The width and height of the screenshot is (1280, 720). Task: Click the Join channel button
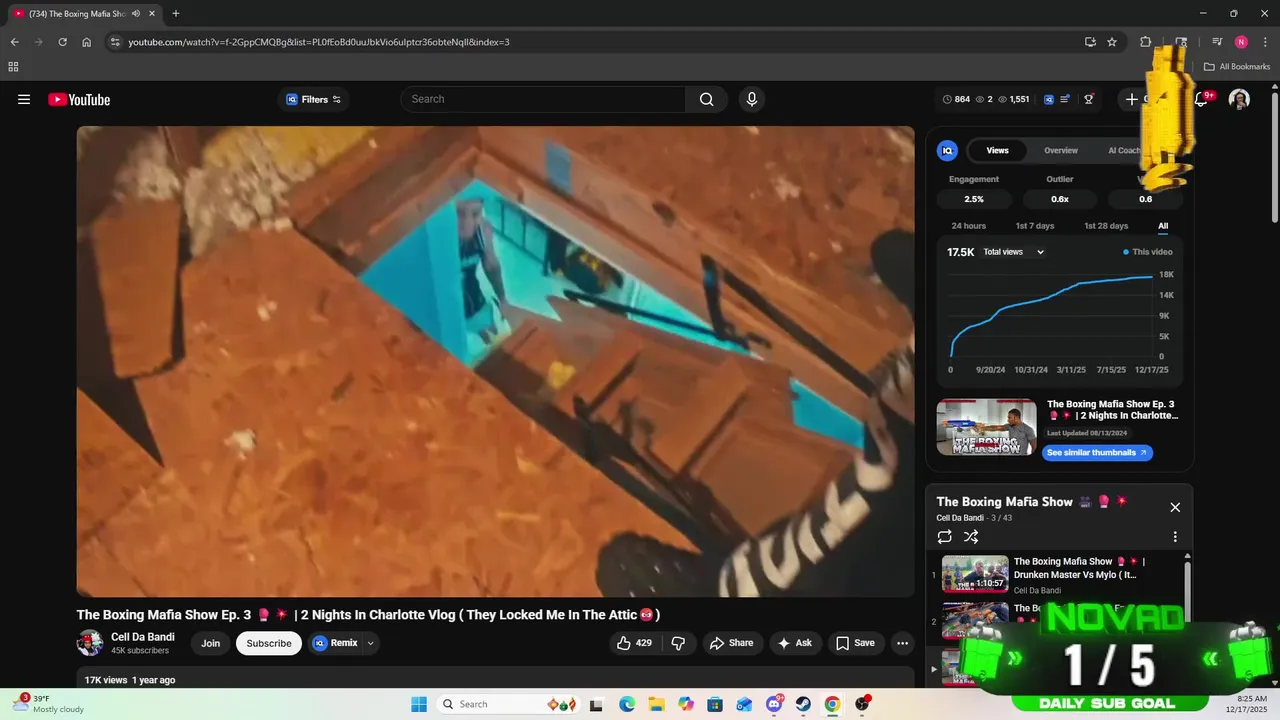pos(210,643)
